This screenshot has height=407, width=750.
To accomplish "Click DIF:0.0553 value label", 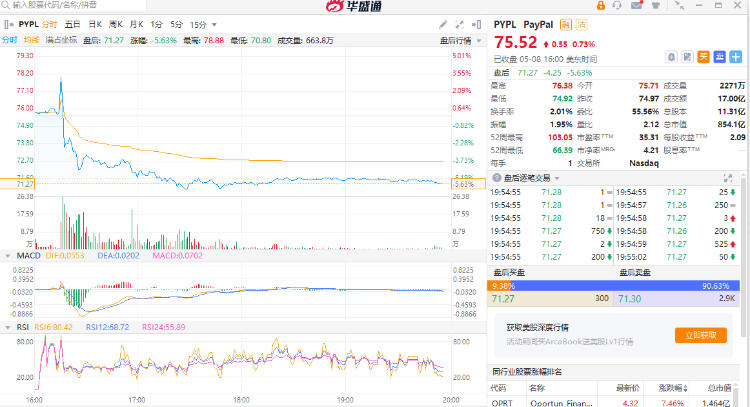I will click(x=65, y=256).
